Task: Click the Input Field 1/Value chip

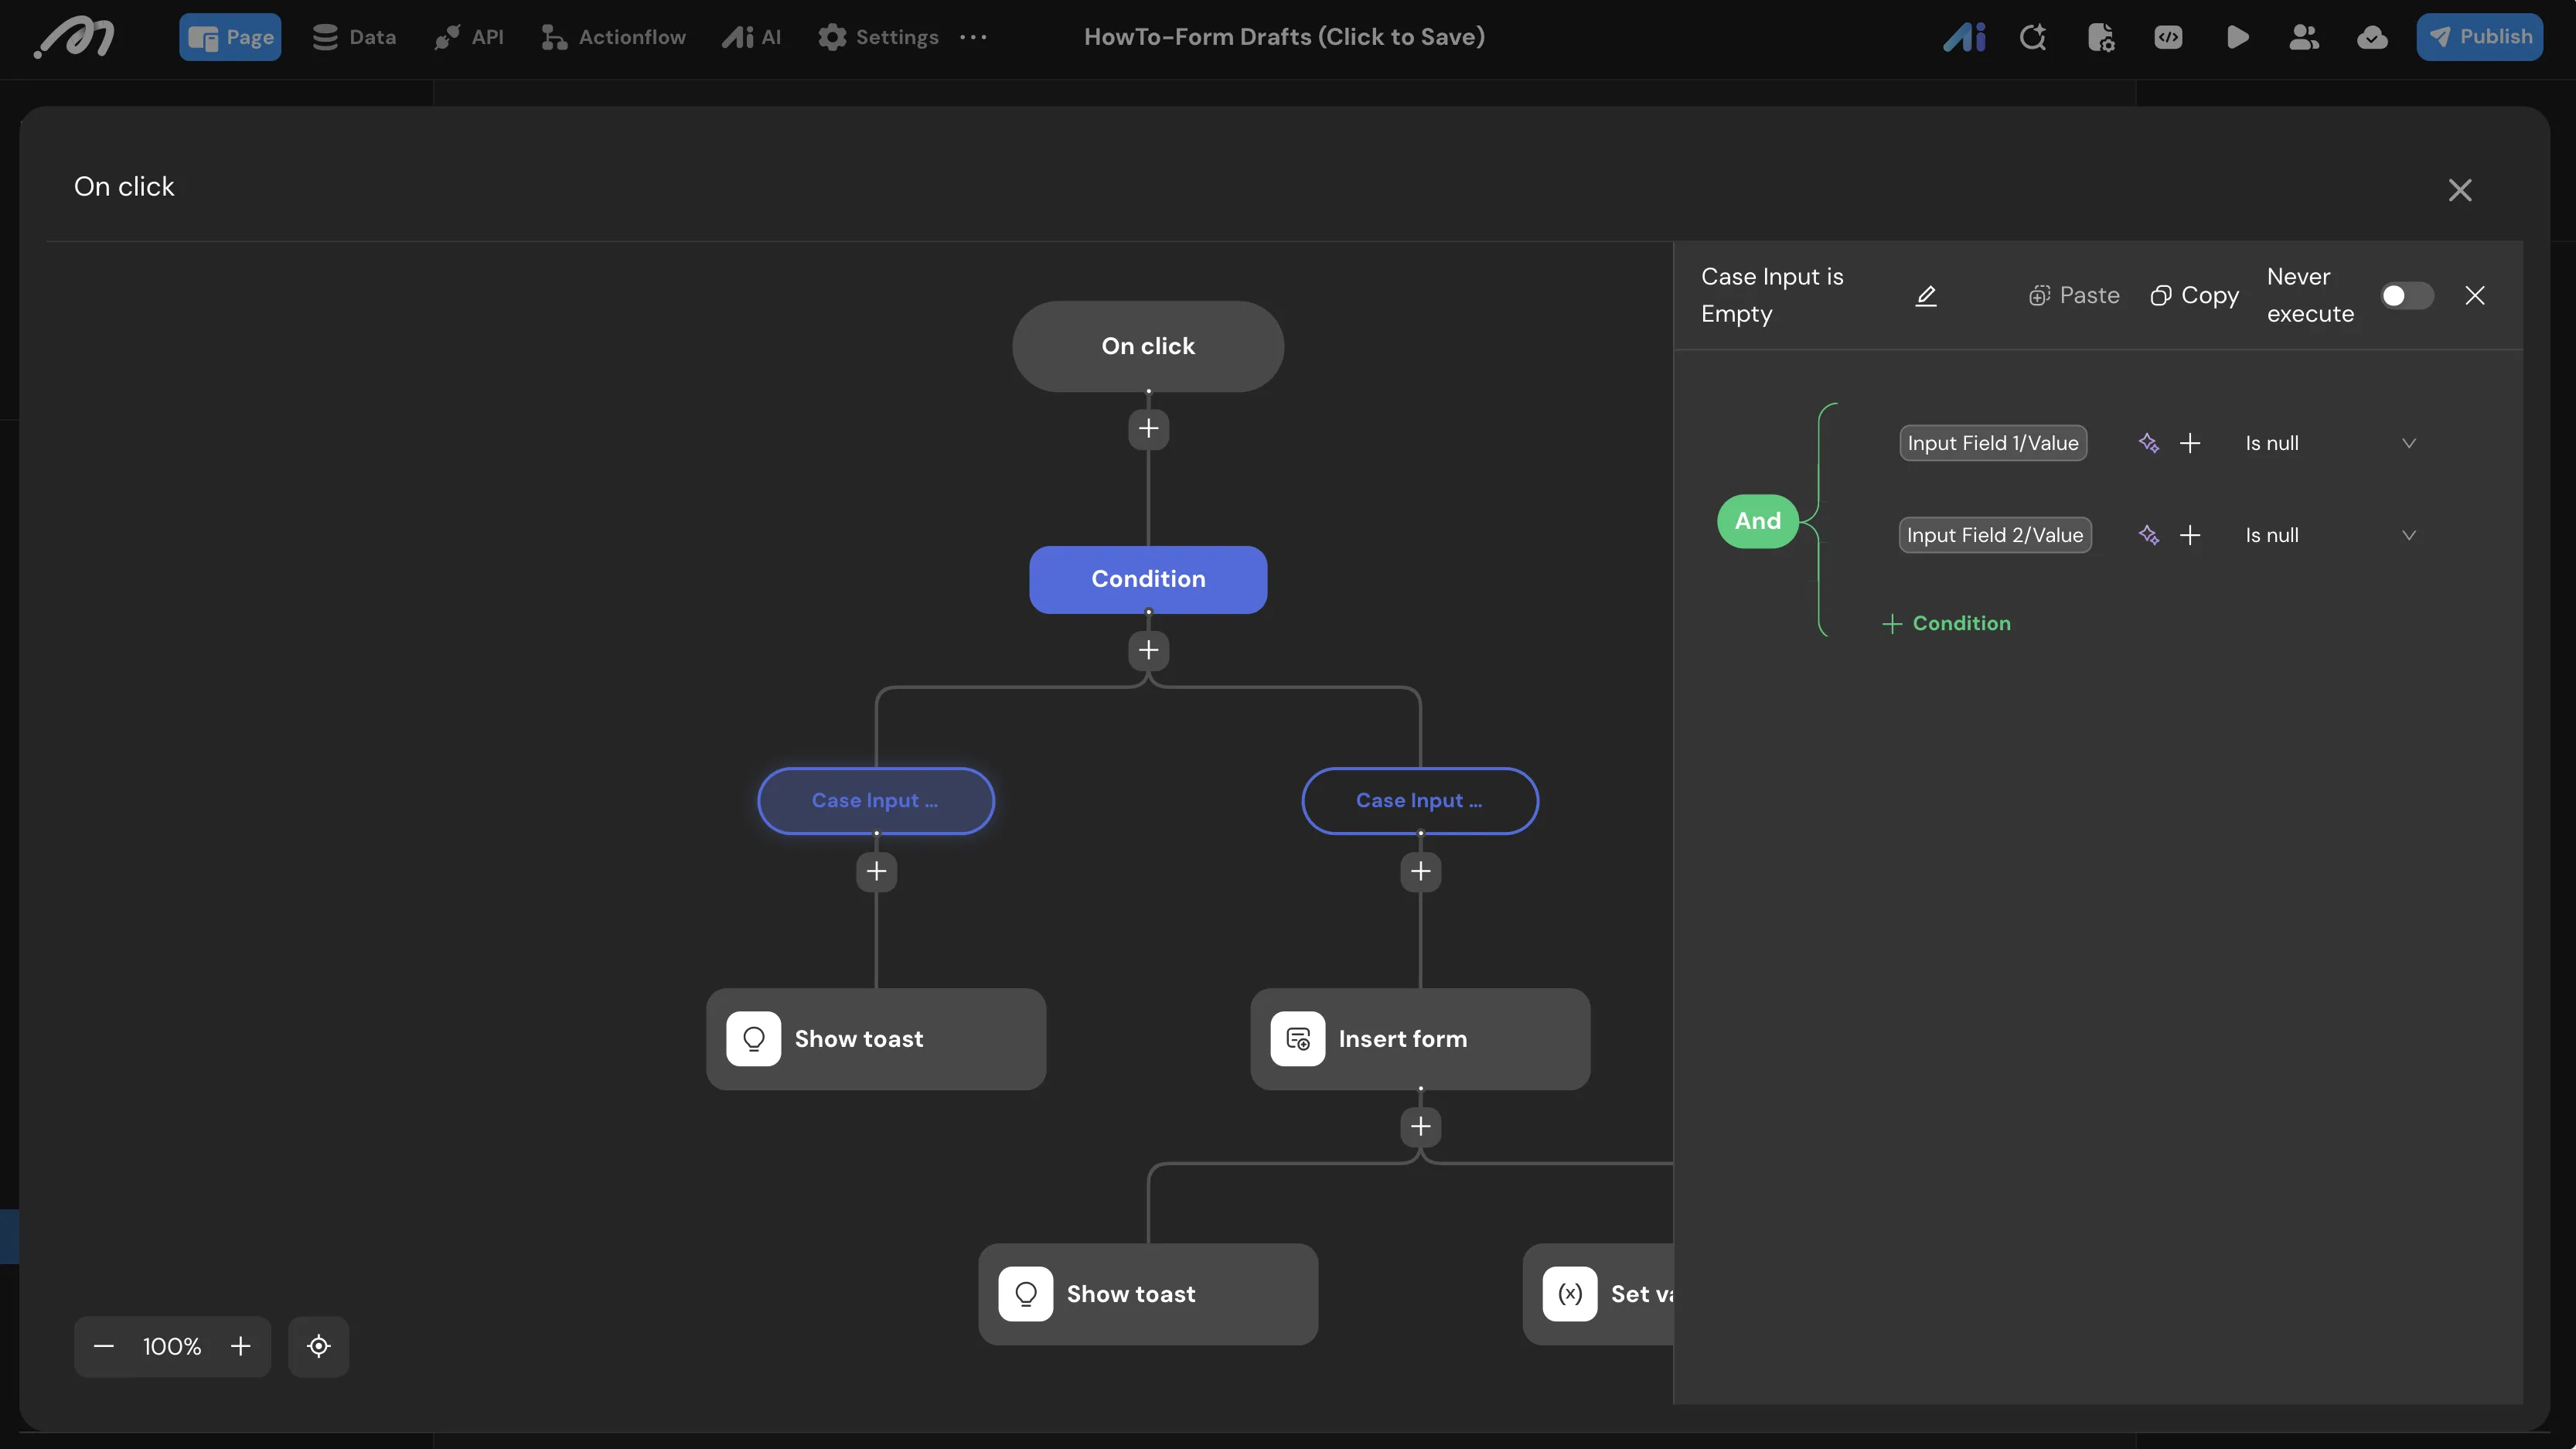Action: tap(1992, 443)
